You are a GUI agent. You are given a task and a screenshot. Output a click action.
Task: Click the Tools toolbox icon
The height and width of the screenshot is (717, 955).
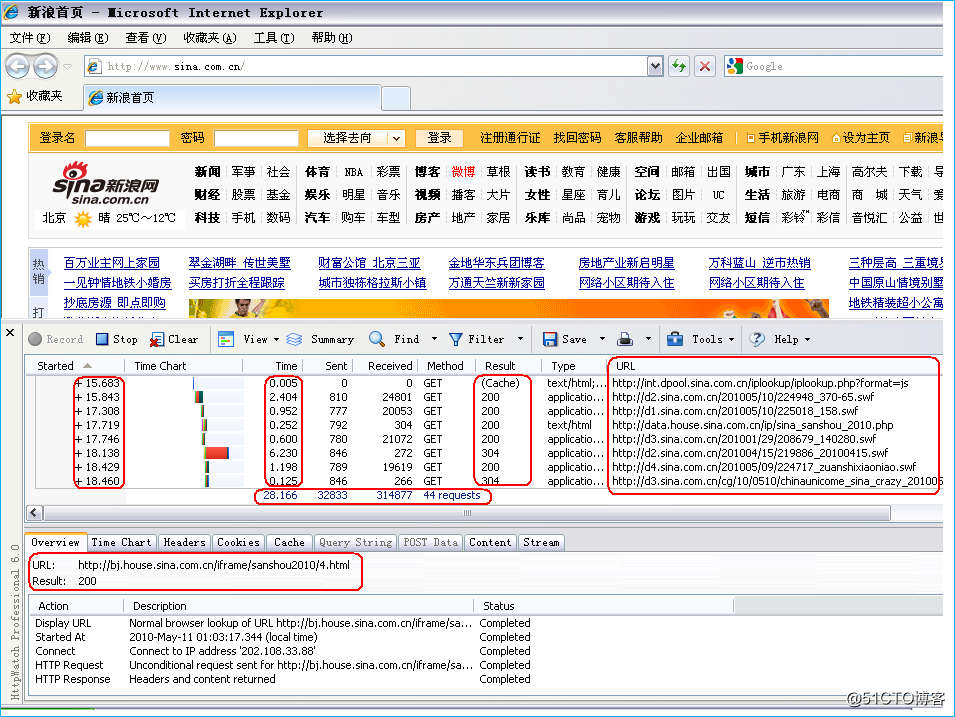675,339
